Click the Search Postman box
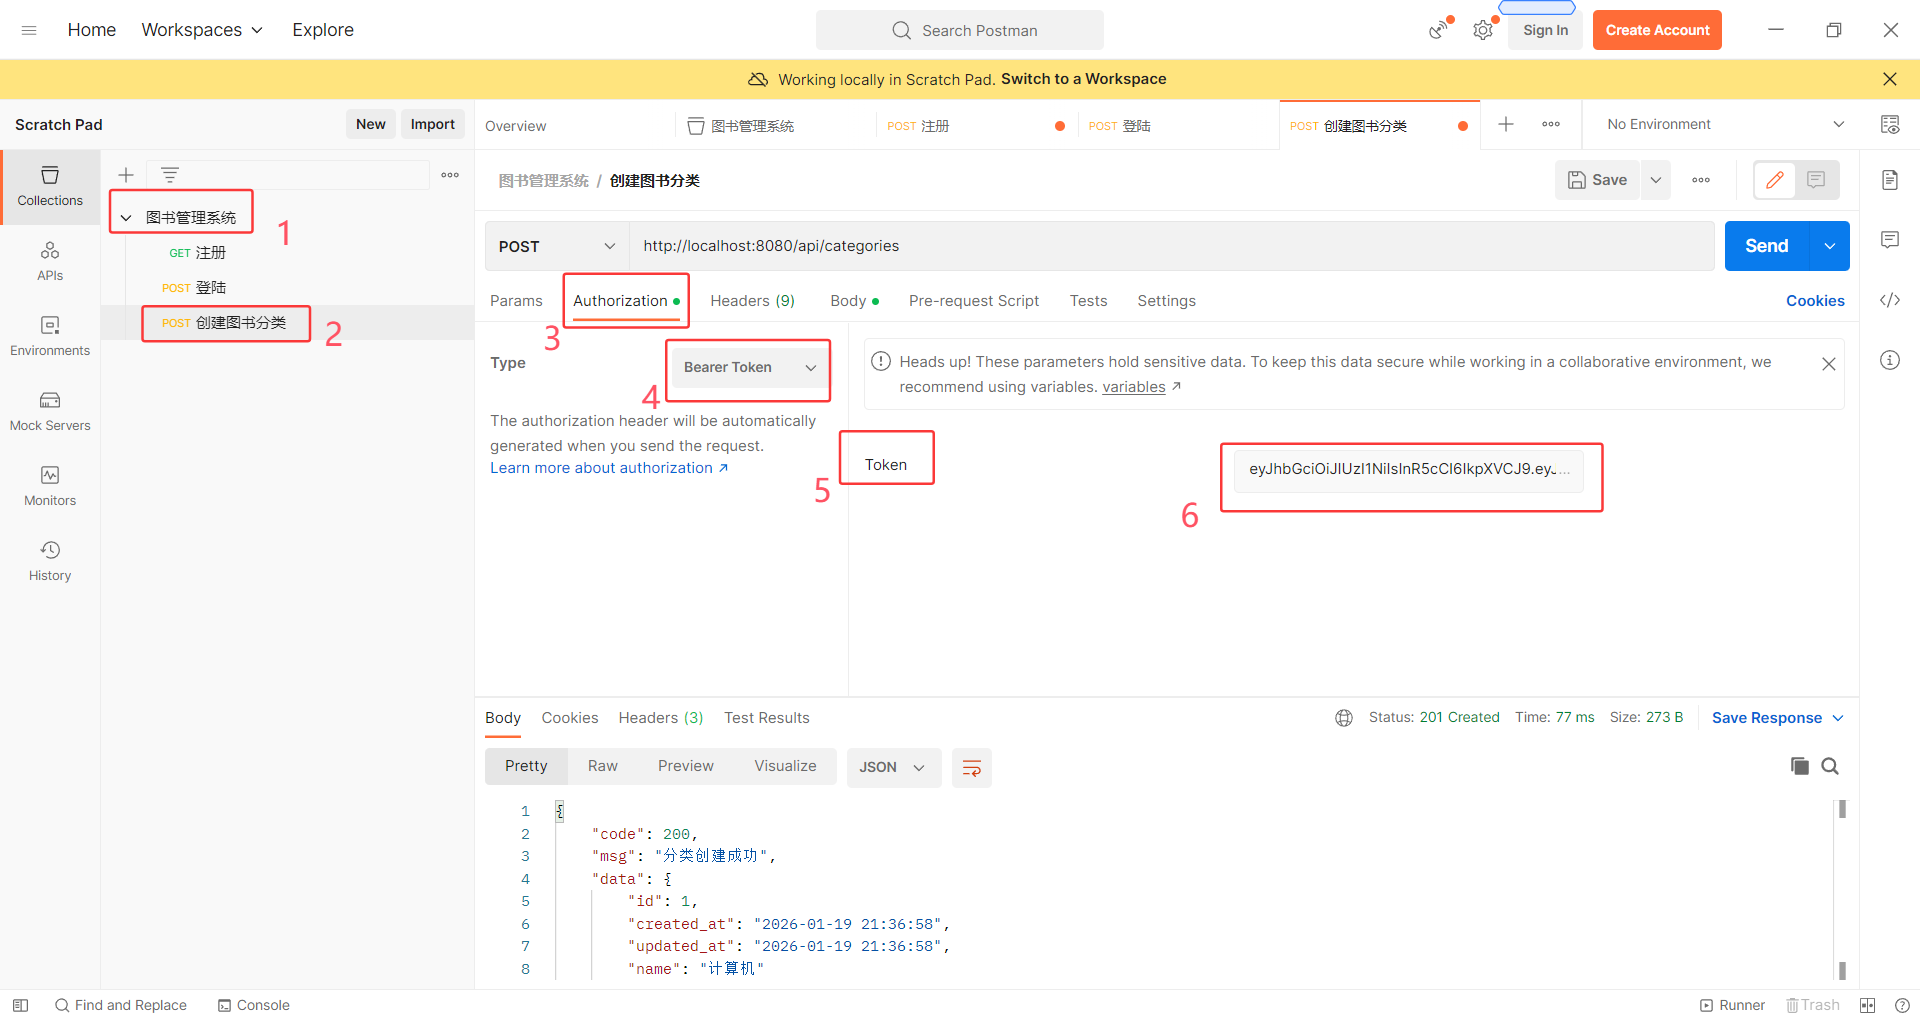 pos(960,30)
